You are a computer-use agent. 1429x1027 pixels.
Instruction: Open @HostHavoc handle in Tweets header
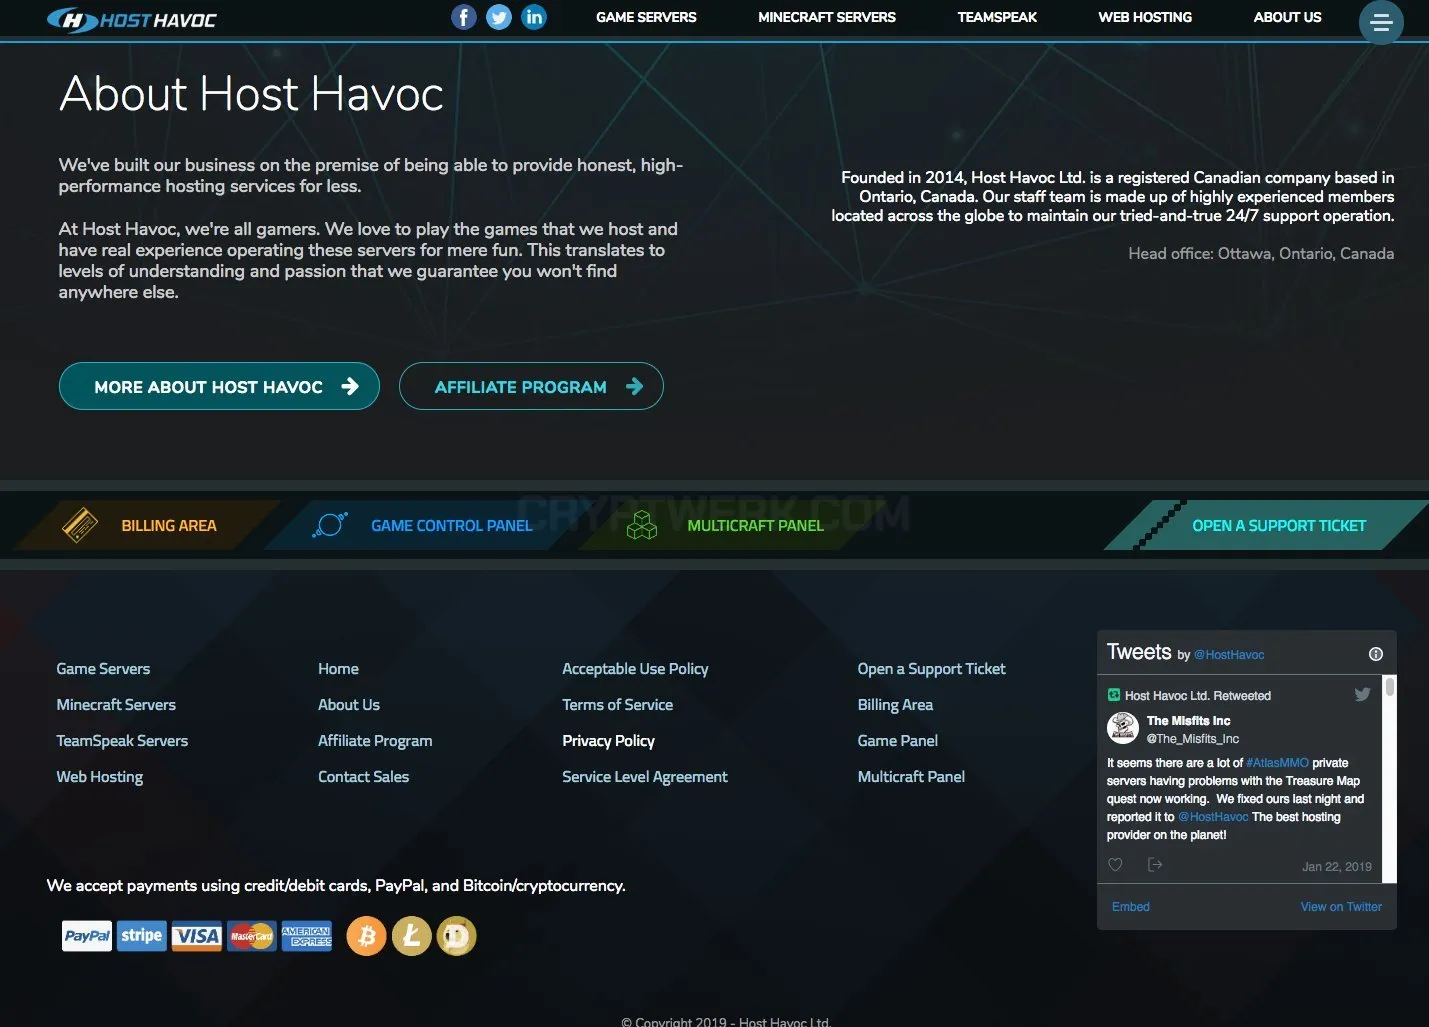pos(1229,655)
